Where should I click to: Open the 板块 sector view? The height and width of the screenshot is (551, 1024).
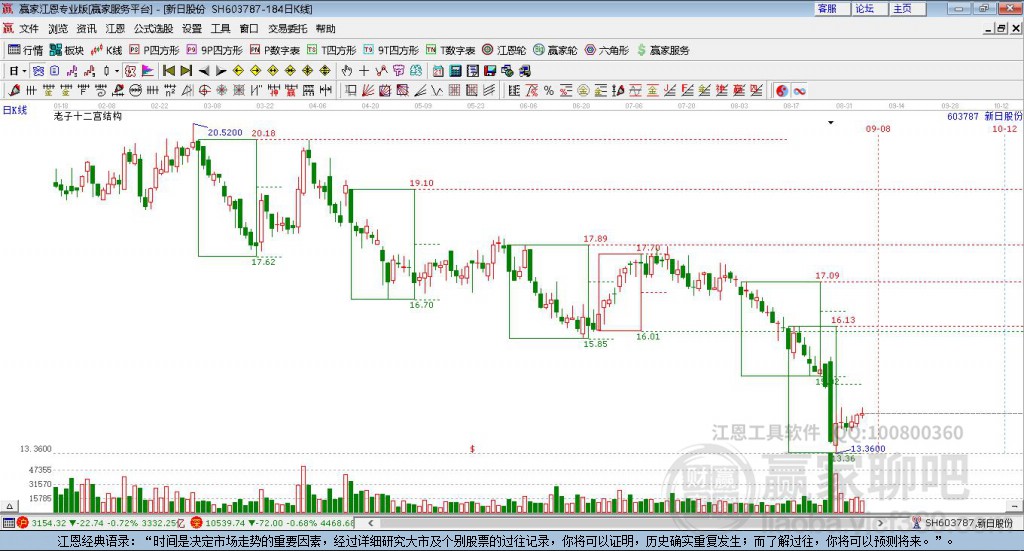click(67, 50)
